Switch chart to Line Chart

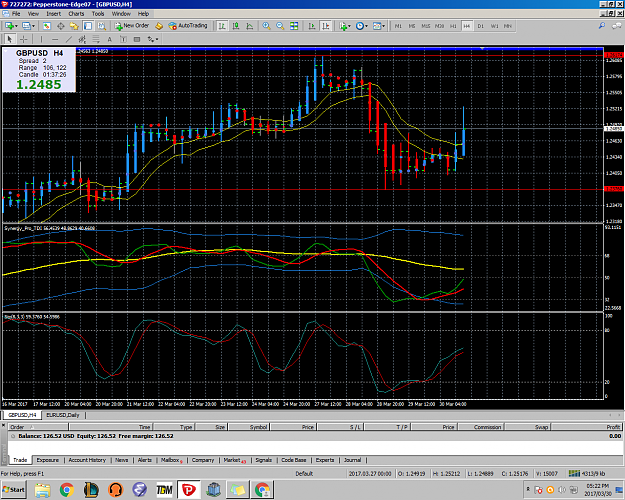pyautogui.click(x=250, y=26)
